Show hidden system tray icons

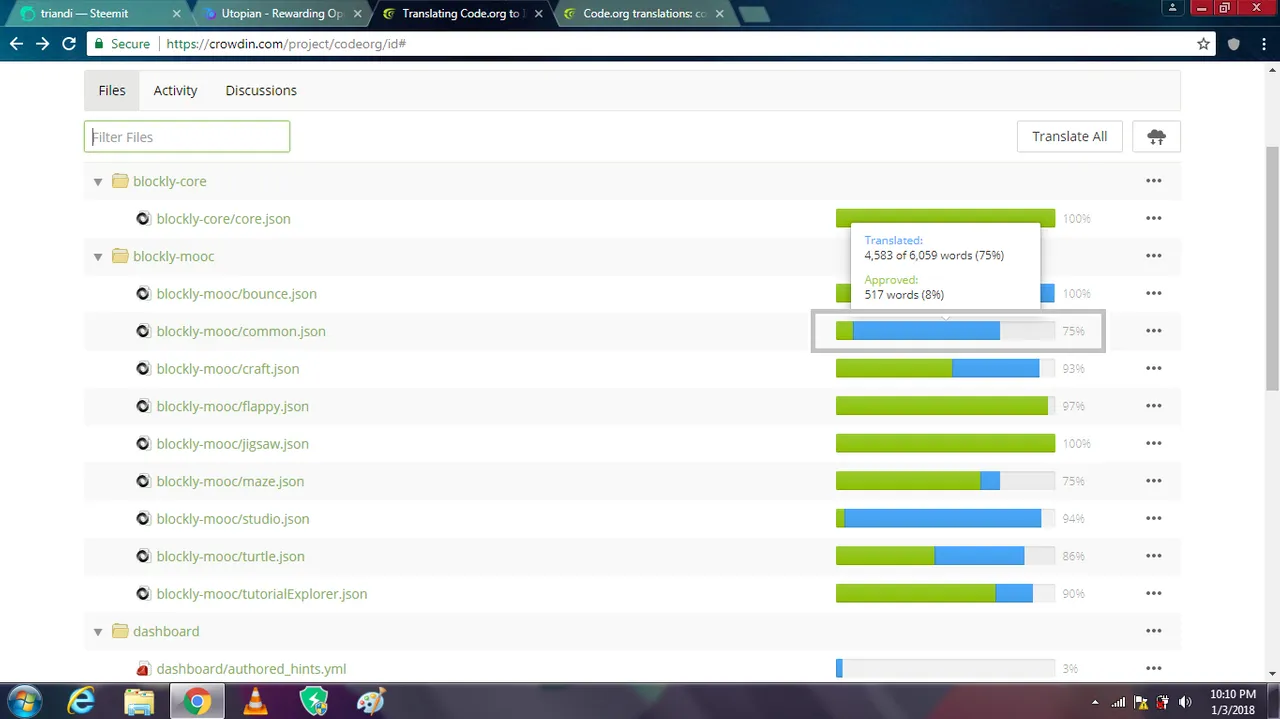(1095, 703)
